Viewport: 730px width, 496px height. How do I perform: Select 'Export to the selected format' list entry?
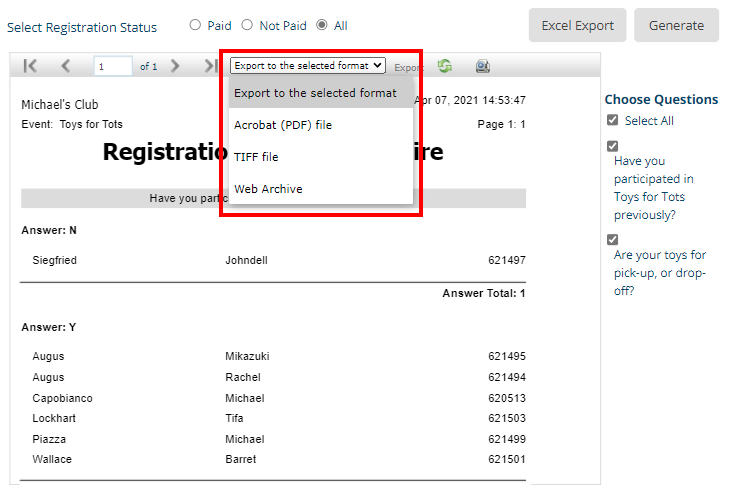(x=315, y=93)
